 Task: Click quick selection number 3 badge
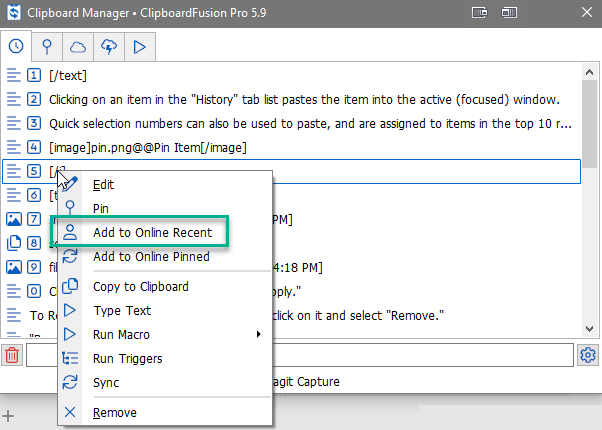34,123
